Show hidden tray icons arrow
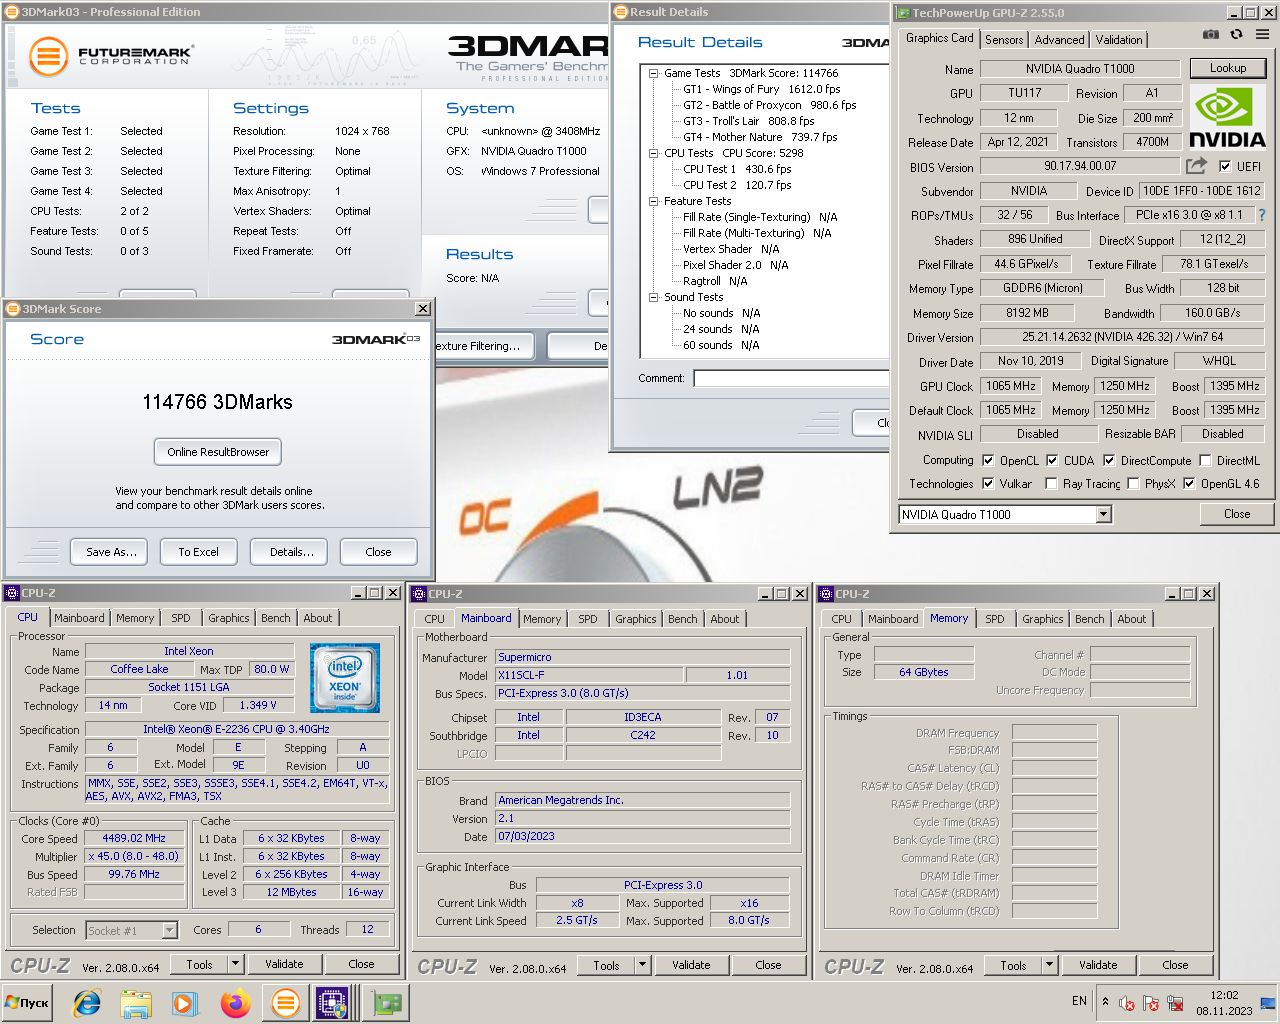 pyautogui.click(x=1105, y=1001)
